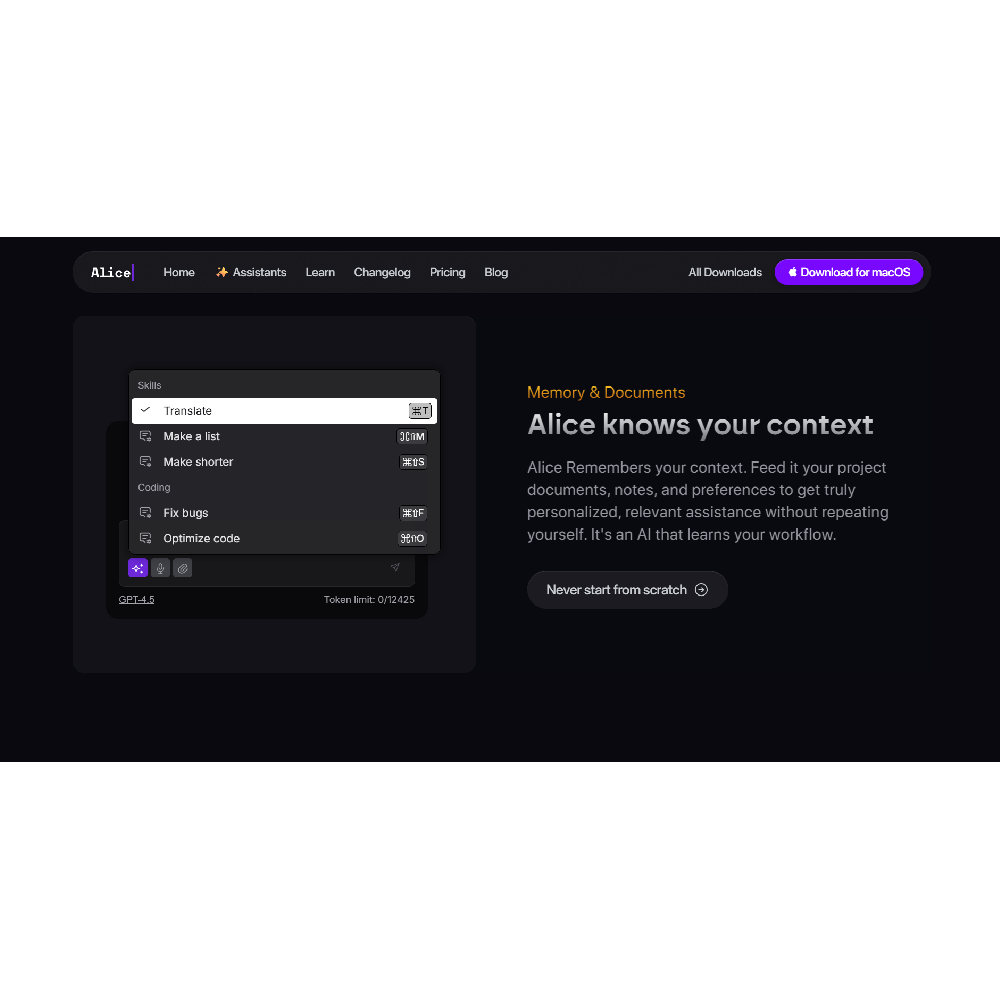Click the paperclip attachment icon
The image size is (1000, 1000).
pyautogui.click(x=182, y=568)
